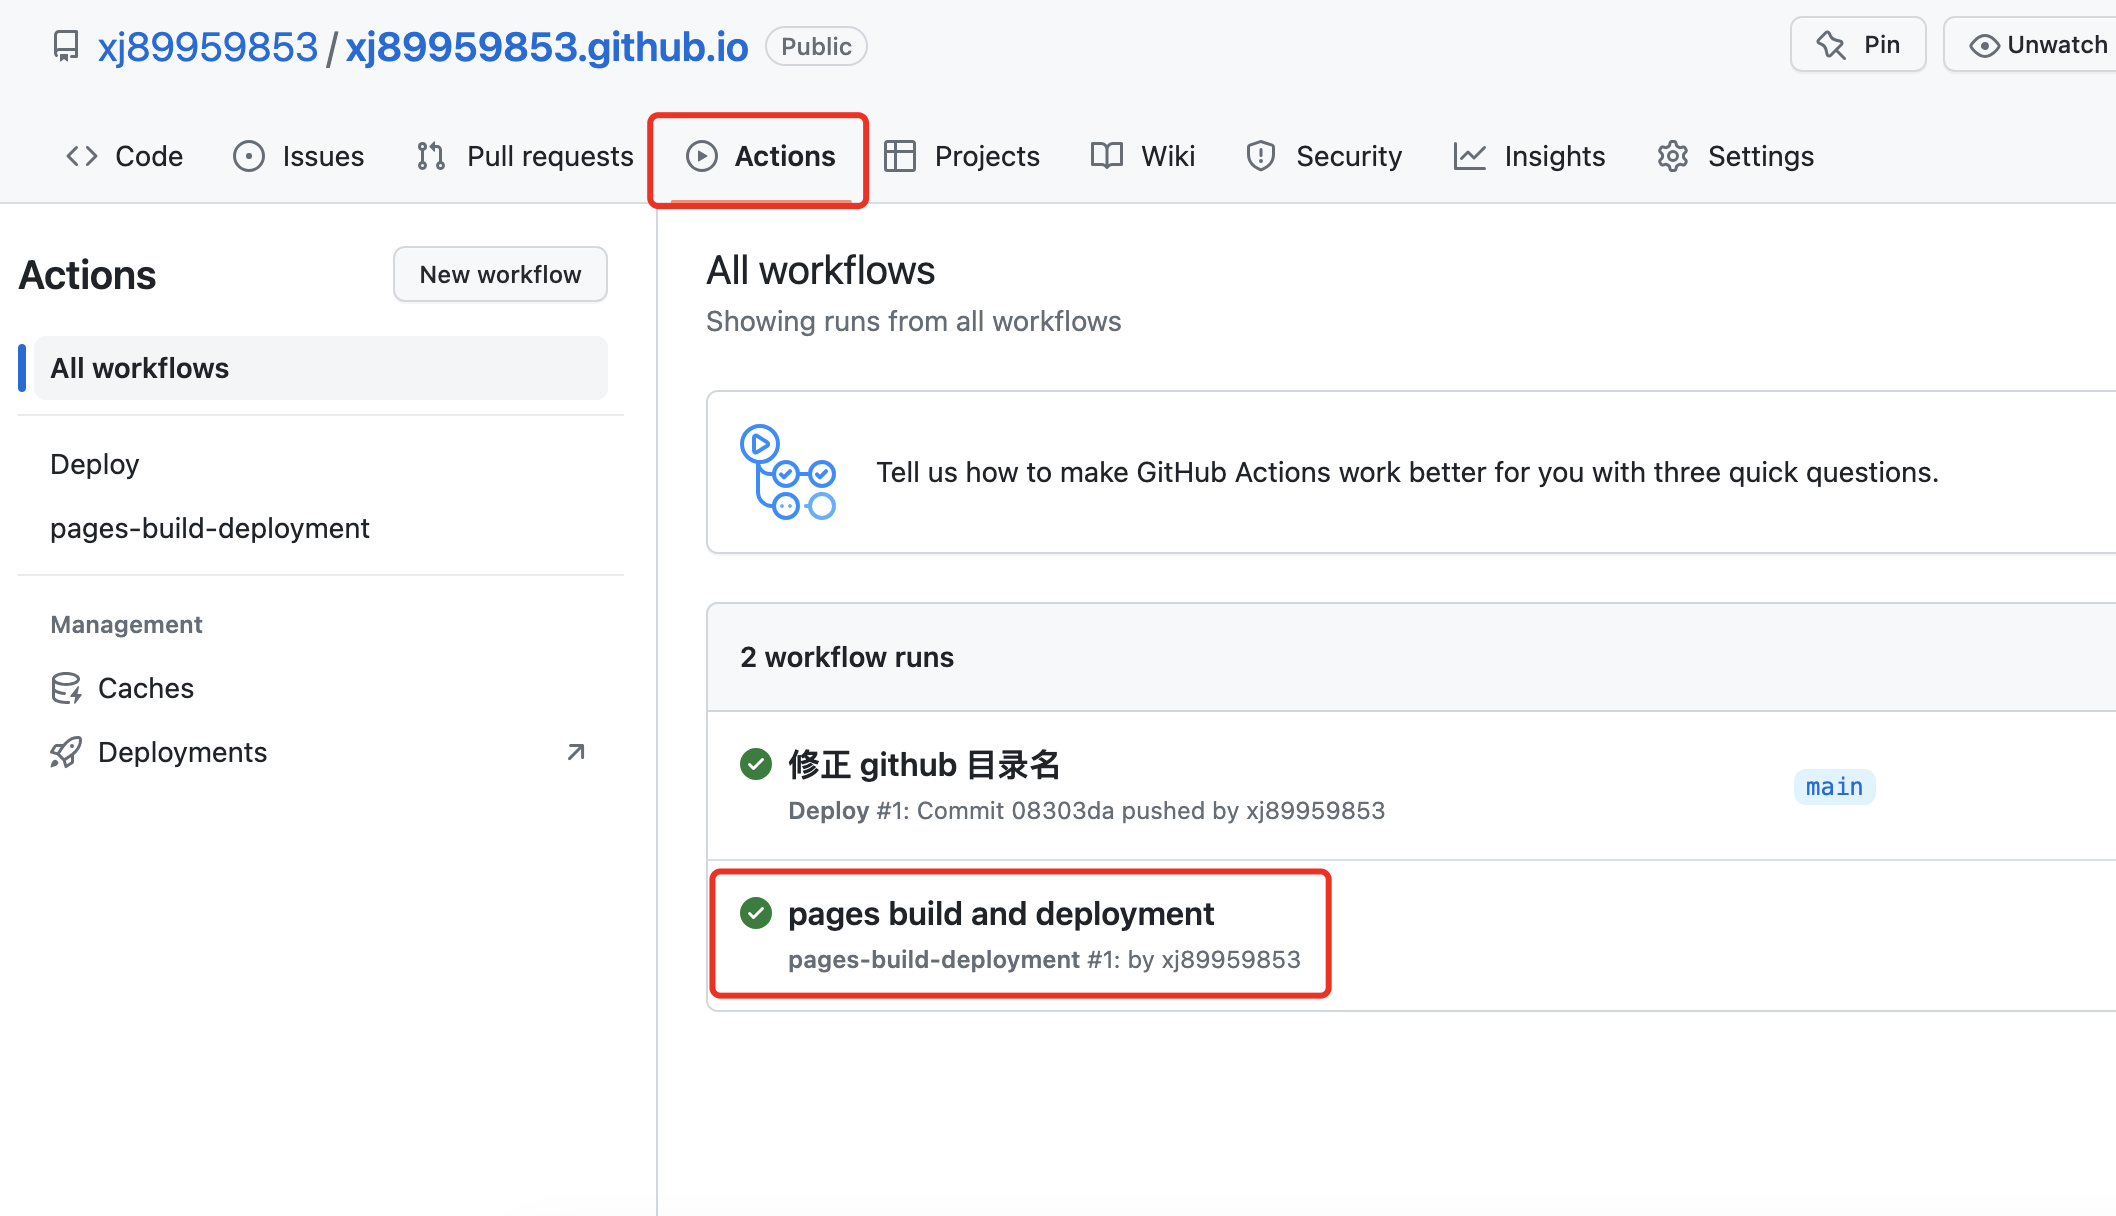Screen dimensions: 2116x1216
Task: Click the Management section heading
Action: 126,624
